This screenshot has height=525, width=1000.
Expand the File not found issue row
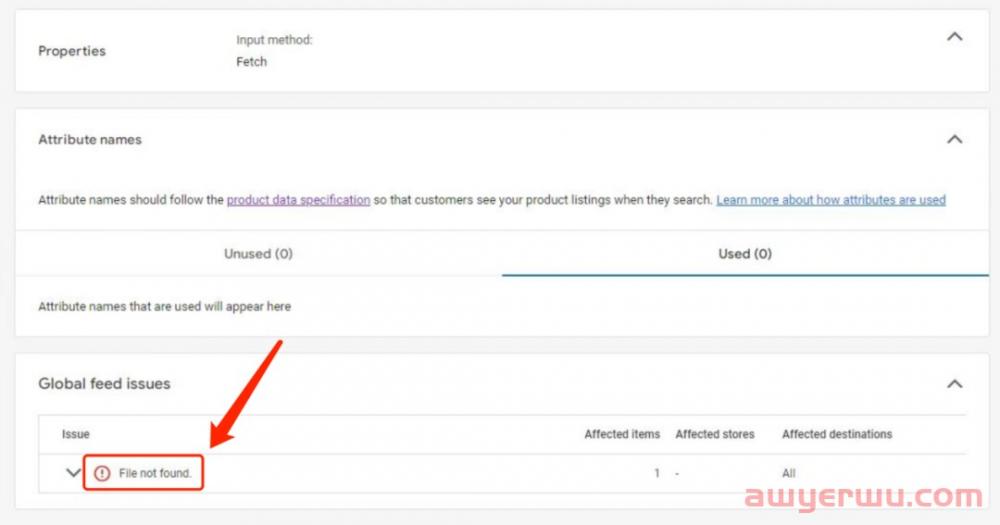(73, 473)
